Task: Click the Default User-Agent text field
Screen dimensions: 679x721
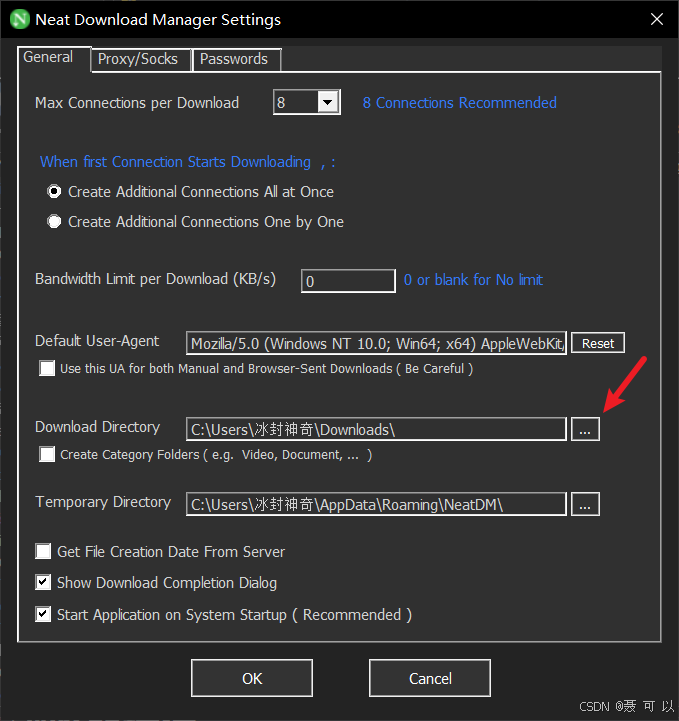Action: tap(376, 343)
